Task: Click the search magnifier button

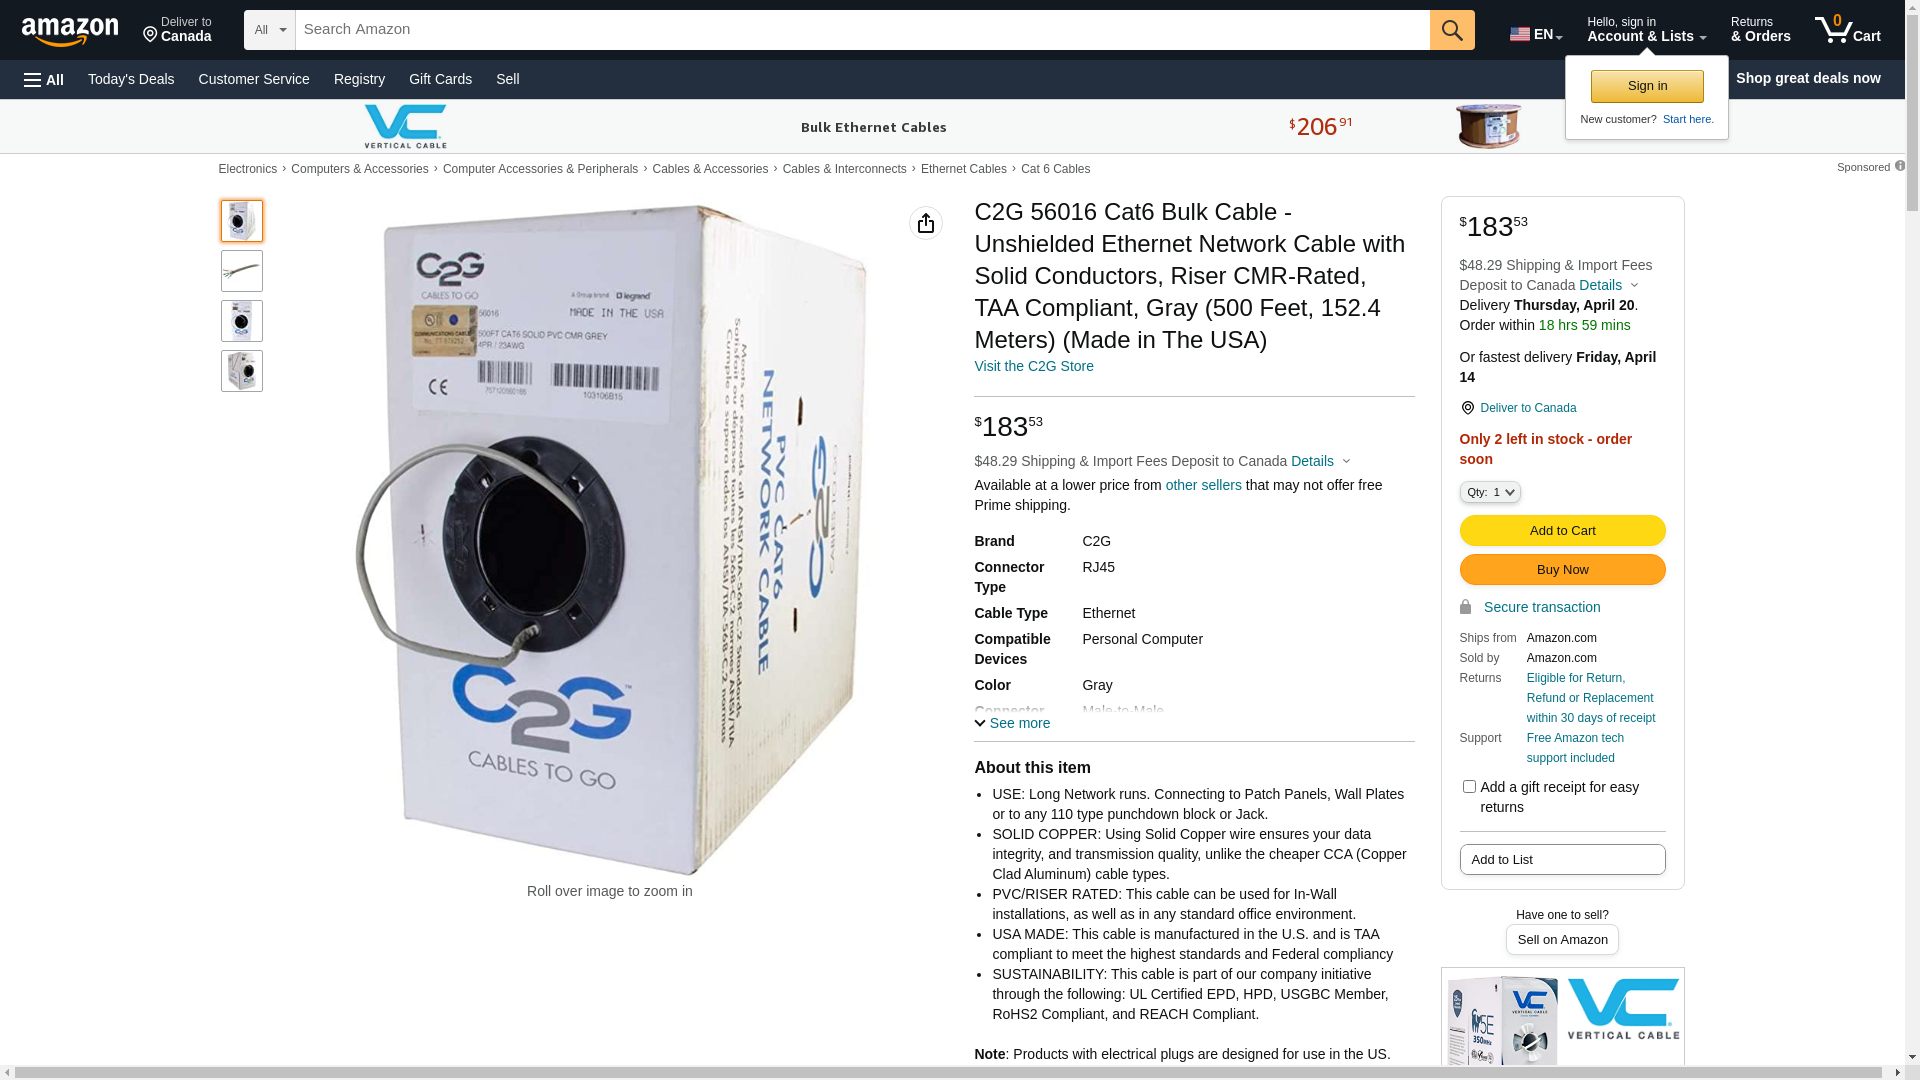Action: [1452, 30]
